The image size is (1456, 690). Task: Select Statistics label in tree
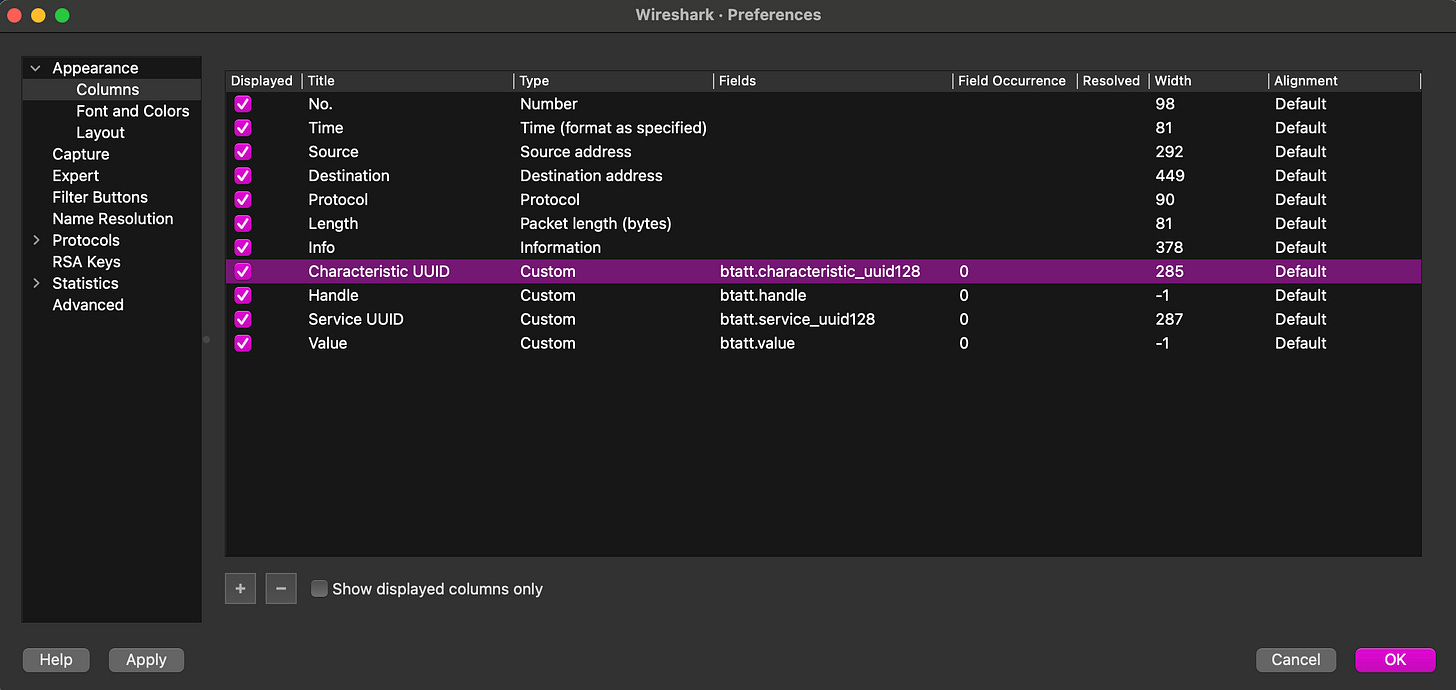click(85, 283)
